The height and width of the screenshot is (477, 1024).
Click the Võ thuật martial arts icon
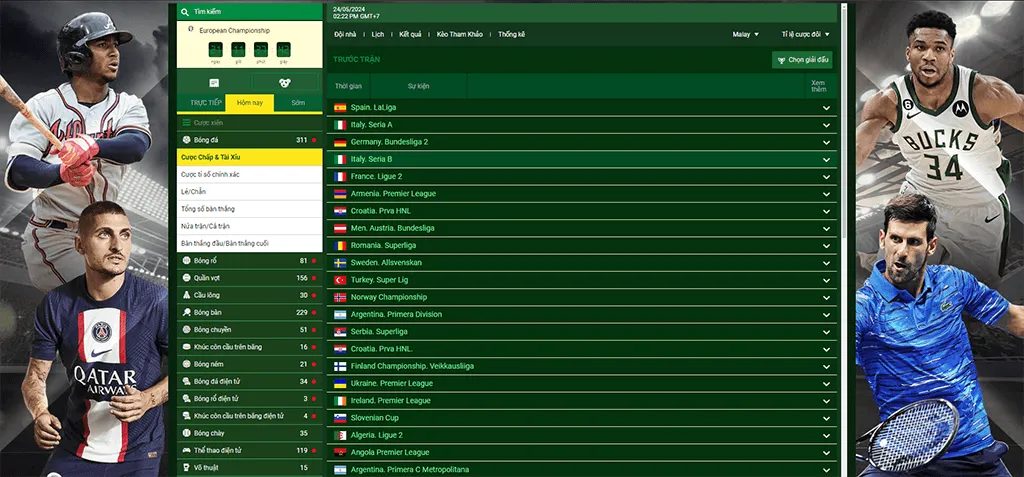[x=186, y=467]
